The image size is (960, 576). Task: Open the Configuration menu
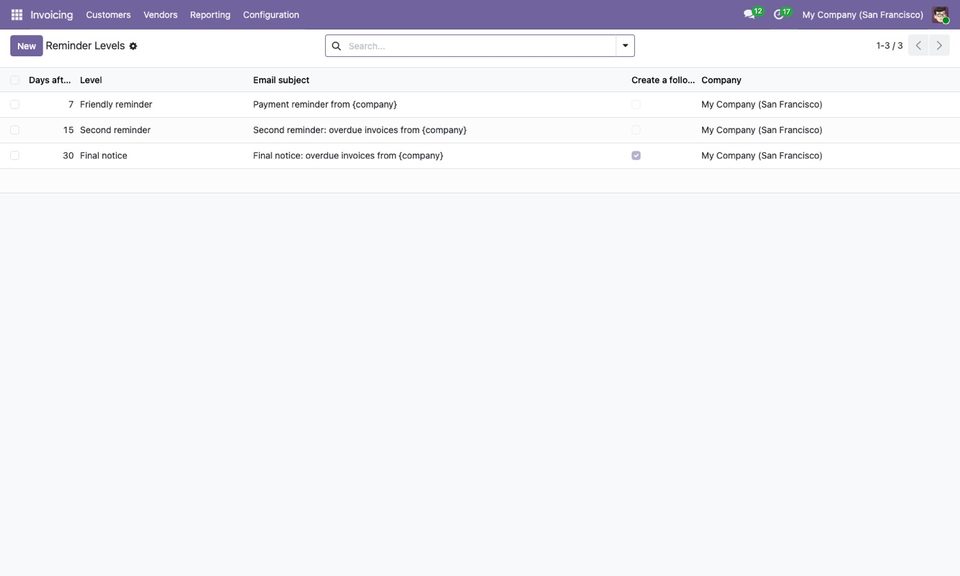[x=271, y=15]
